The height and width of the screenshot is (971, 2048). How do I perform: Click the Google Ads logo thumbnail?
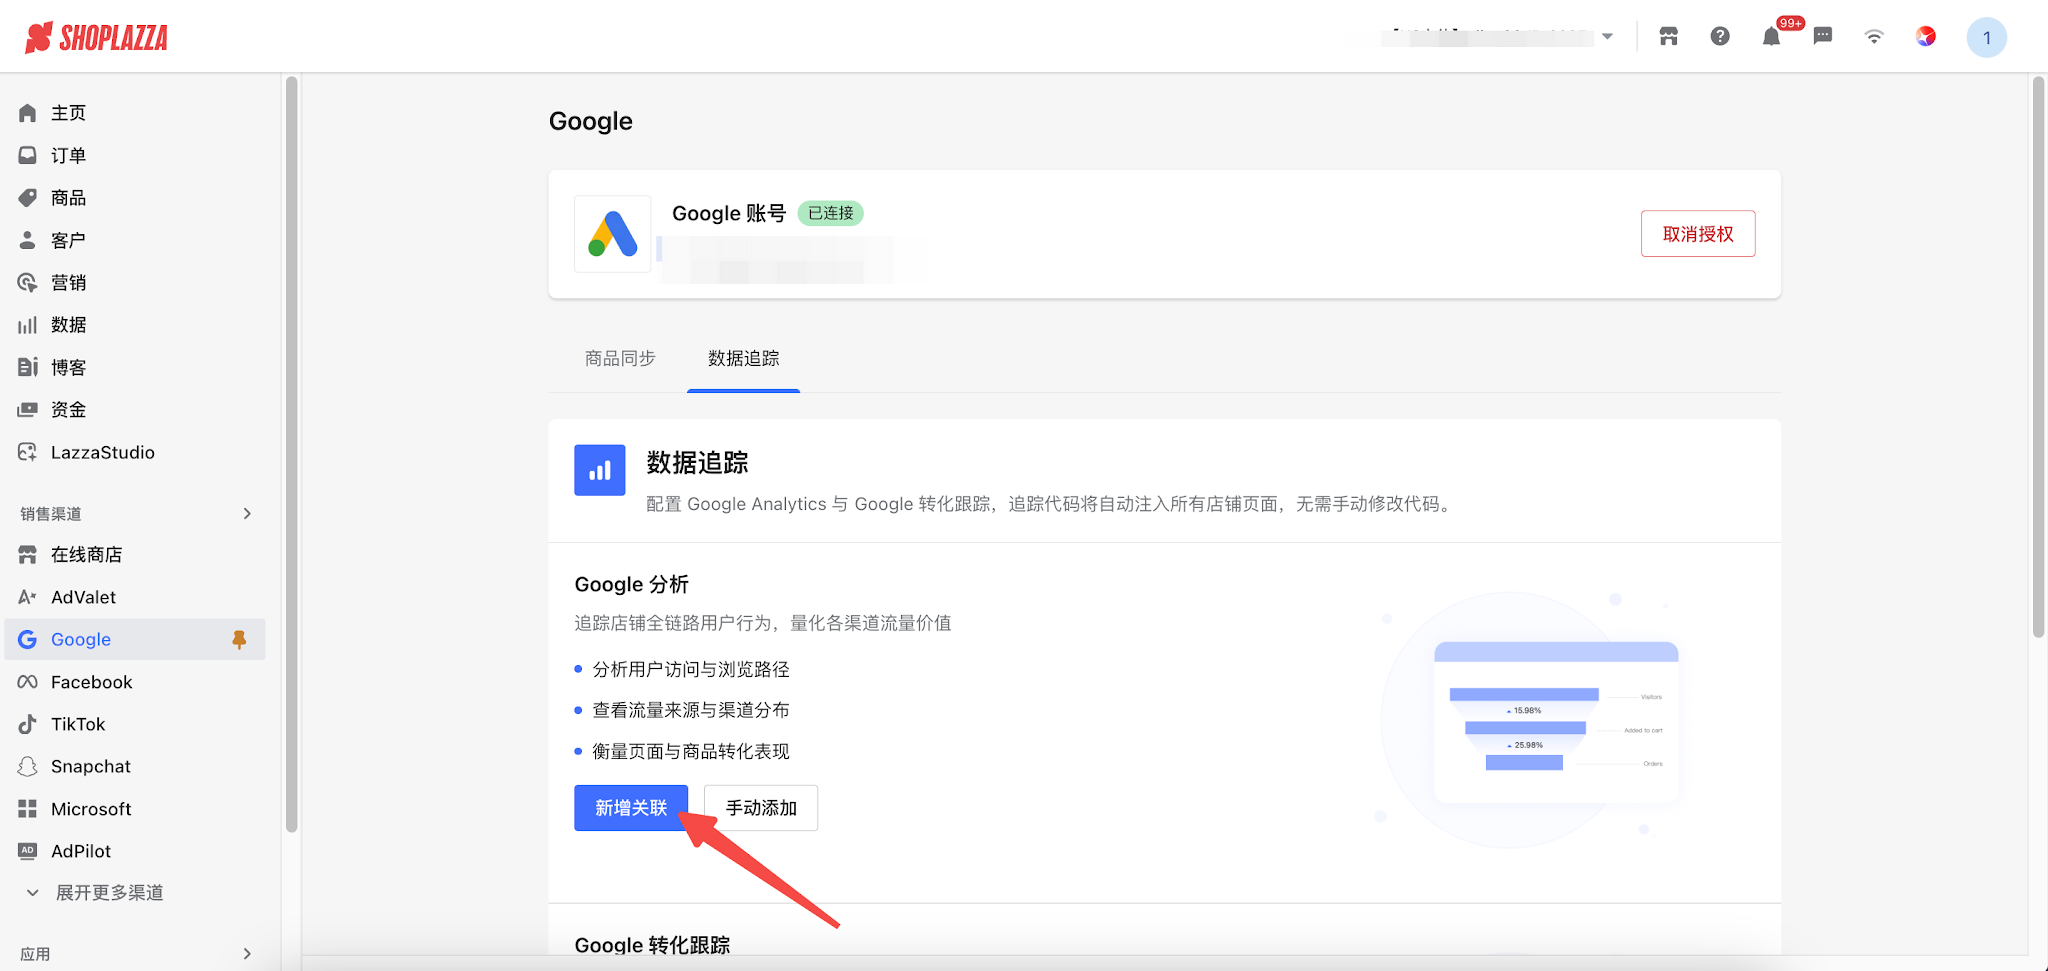tap(613, 234)
